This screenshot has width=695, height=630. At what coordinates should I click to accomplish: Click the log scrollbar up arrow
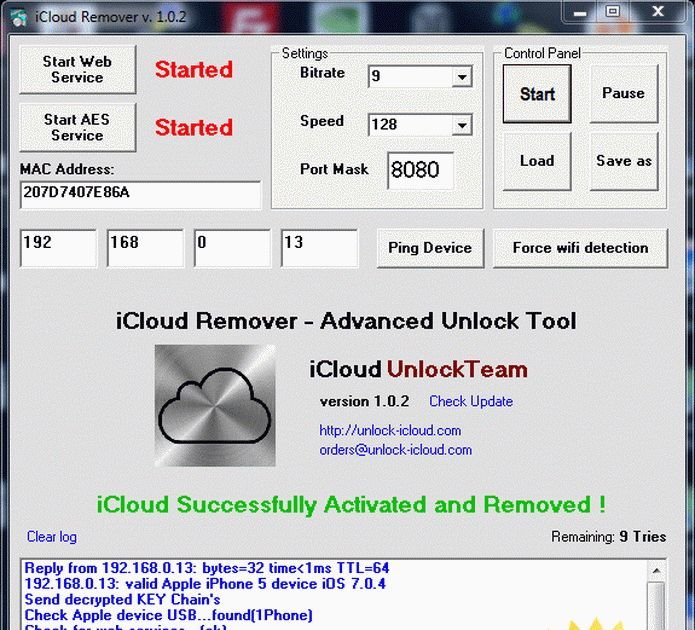pyautogui.click(x=656, y=571)
